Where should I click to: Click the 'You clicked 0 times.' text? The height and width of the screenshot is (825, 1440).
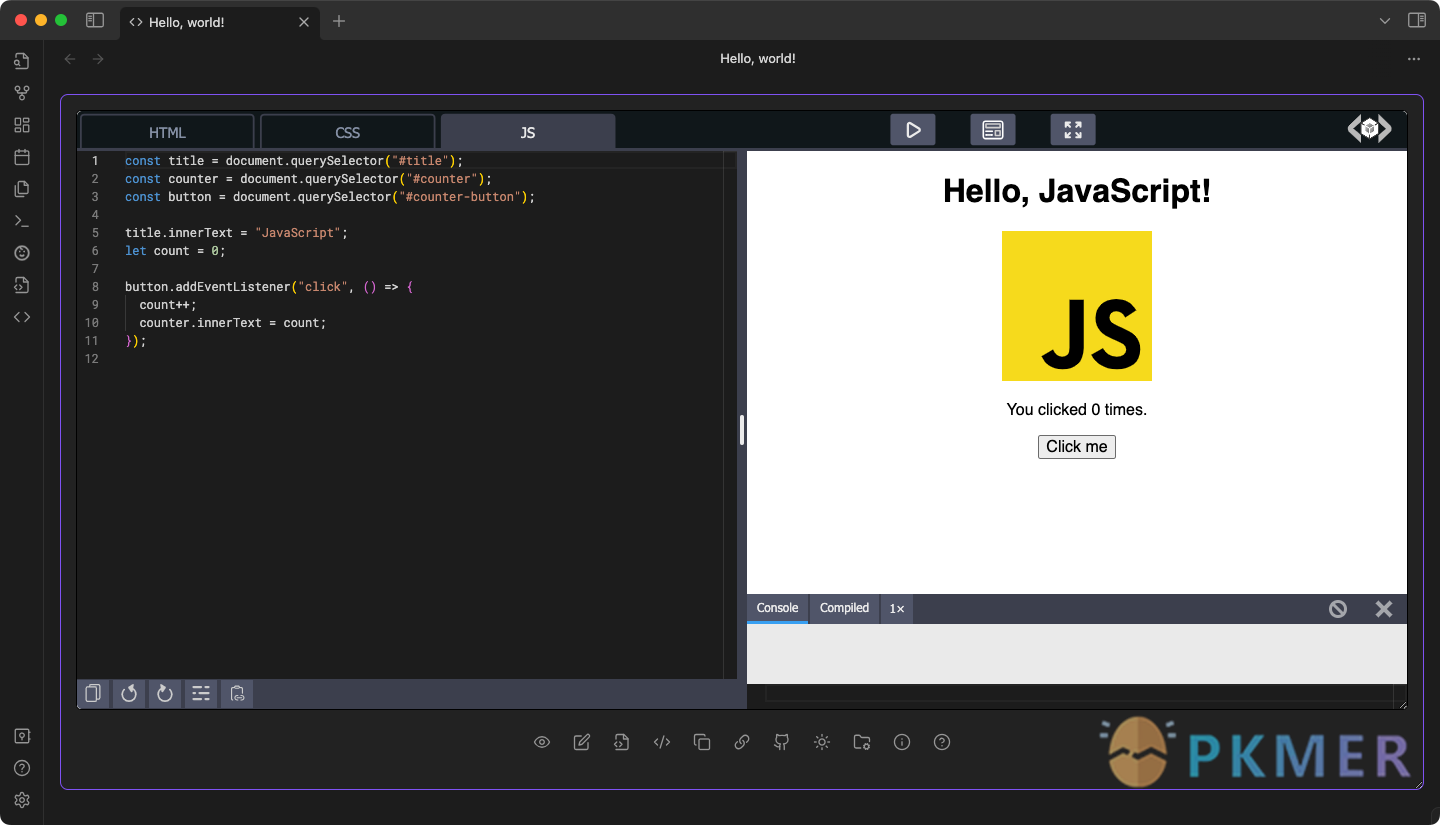click(1077, 409)
